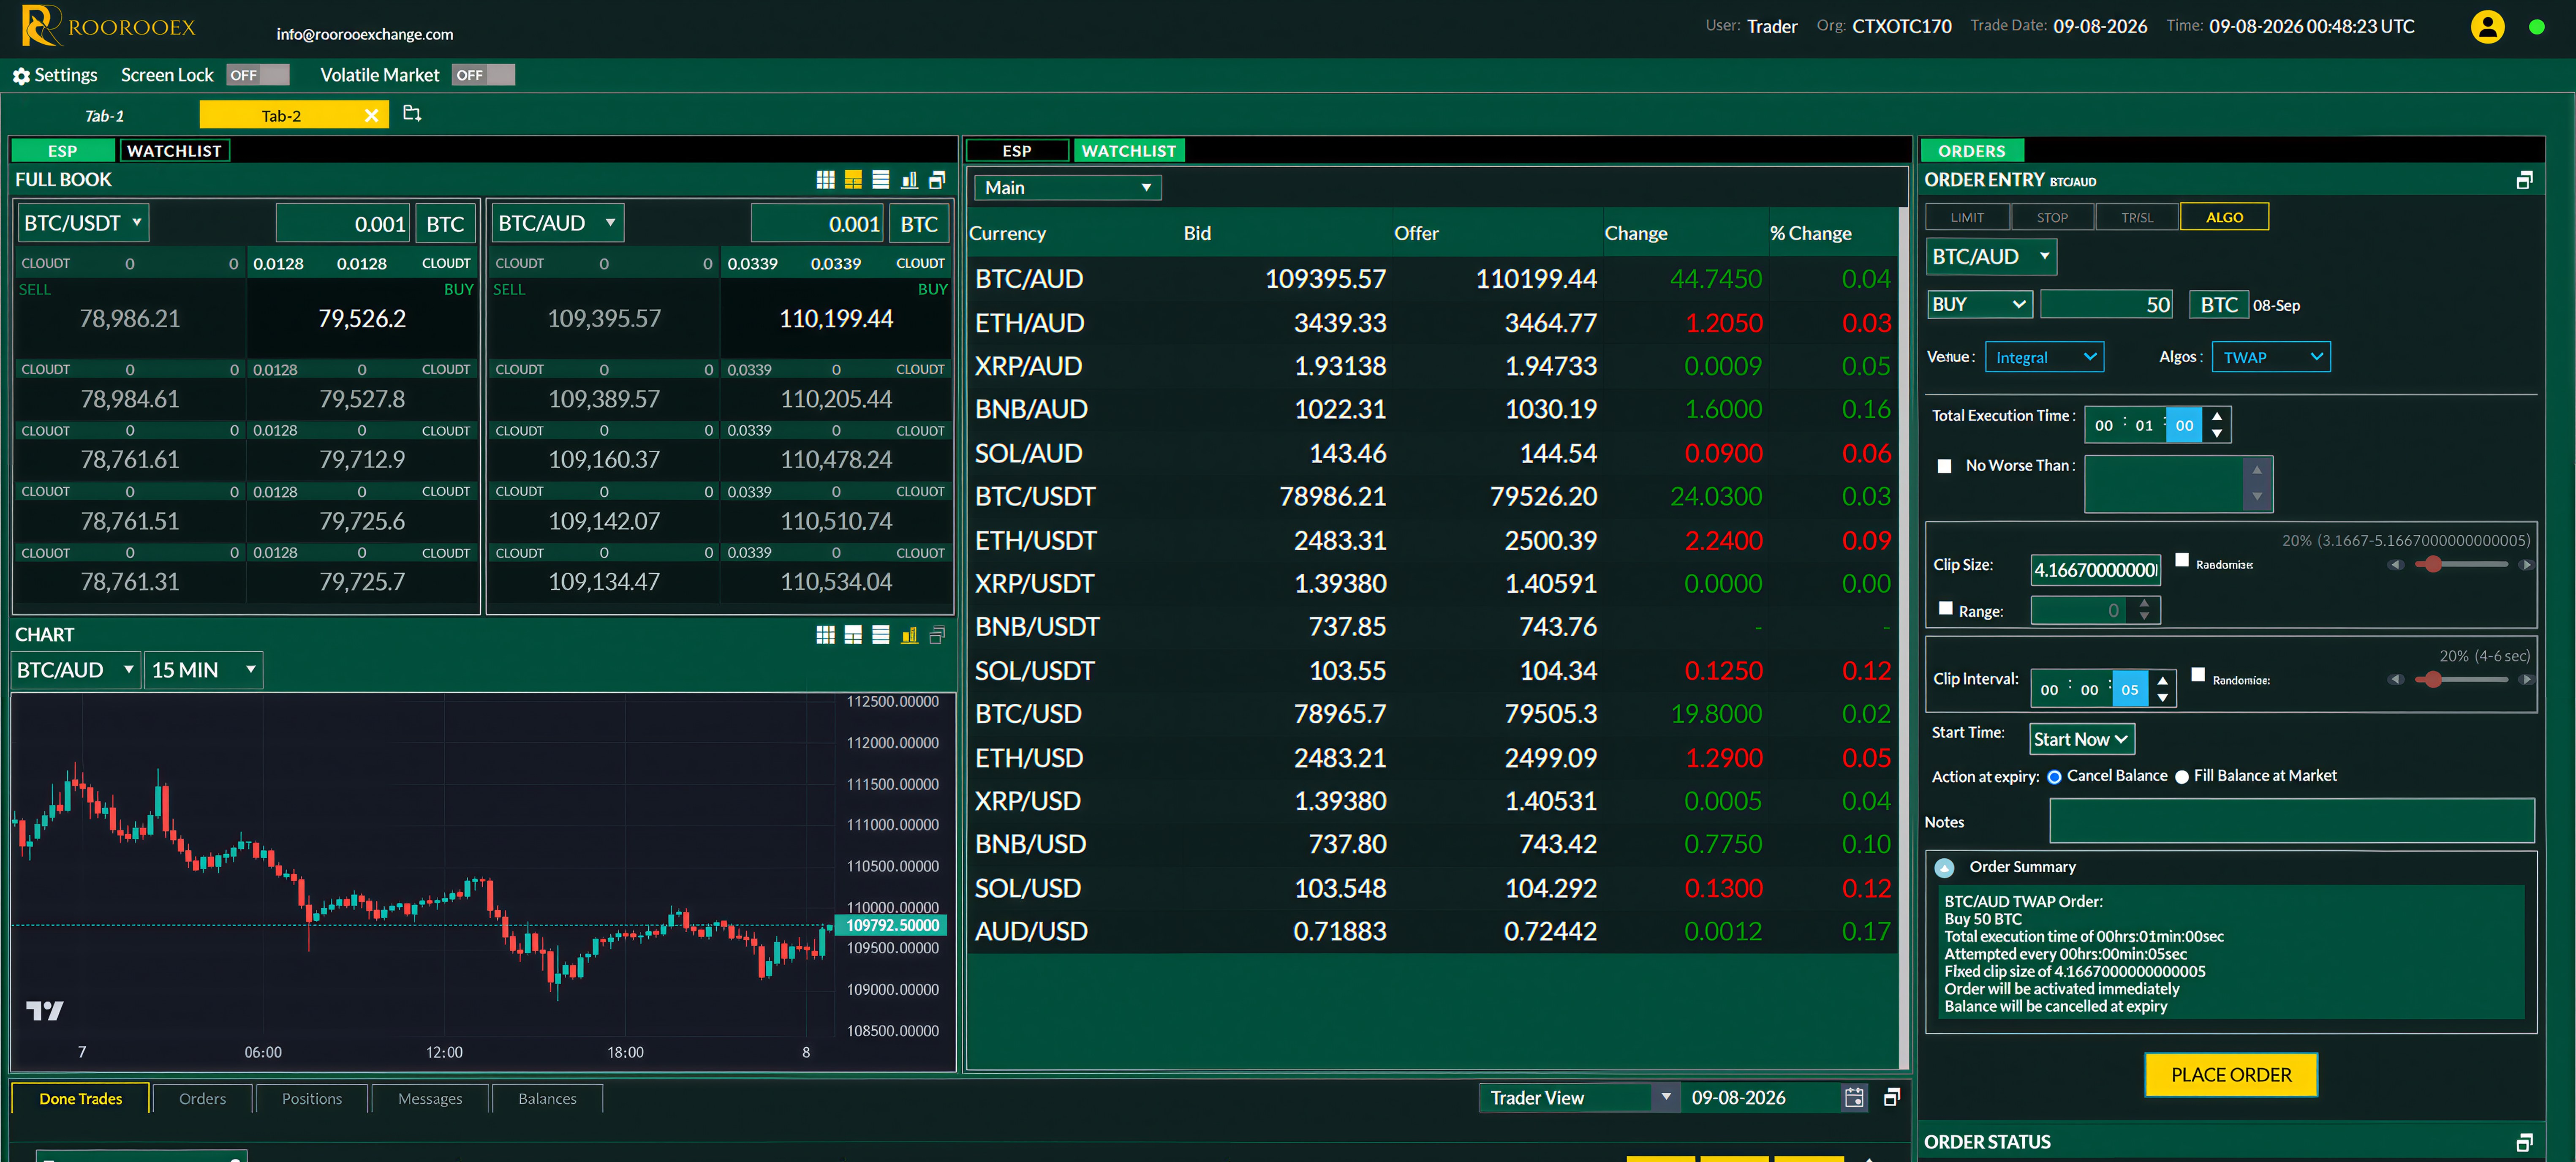Image resolution: width=2576 pixels, height=1162 pixels.
Task: Open chart BTC/AUD symbol dropdown
Action: coord(75,670)
